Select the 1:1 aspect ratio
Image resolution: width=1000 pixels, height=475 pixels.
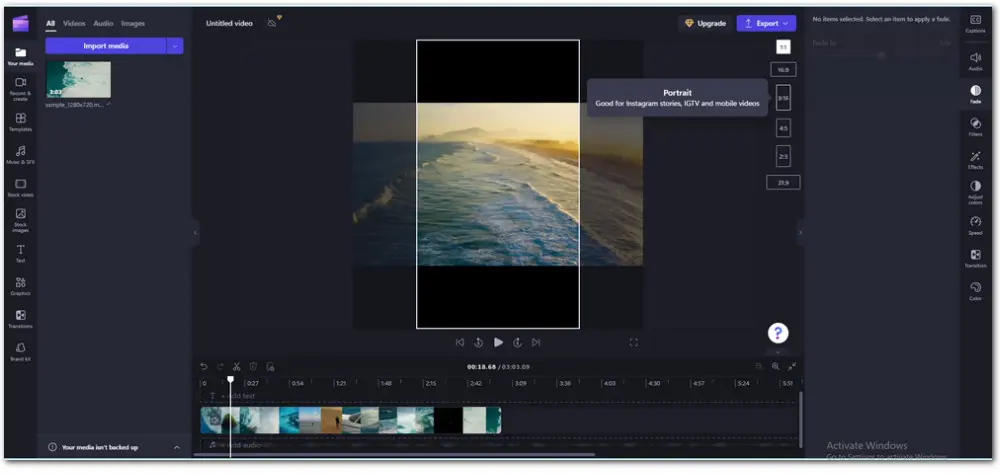pos(783,47)
